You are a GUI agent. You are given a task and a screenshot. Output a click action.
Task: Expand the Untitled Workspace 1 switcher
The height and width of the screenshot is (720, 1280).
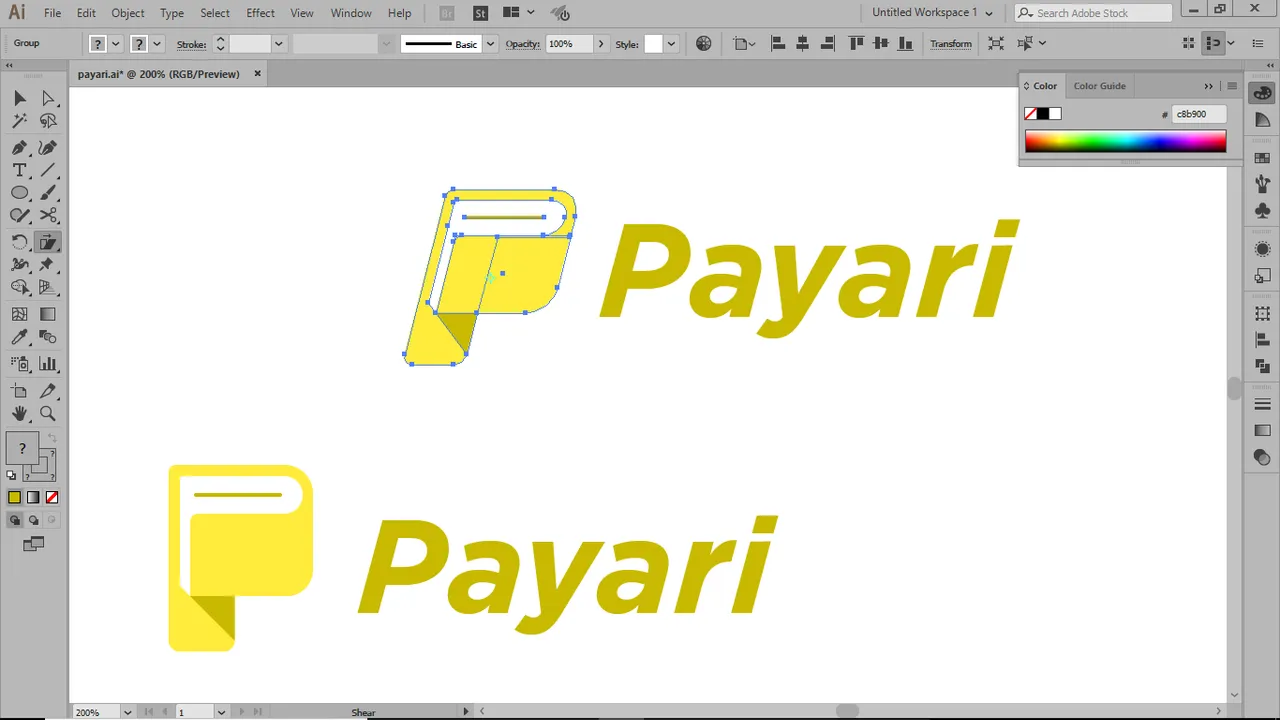click(932, 13)
